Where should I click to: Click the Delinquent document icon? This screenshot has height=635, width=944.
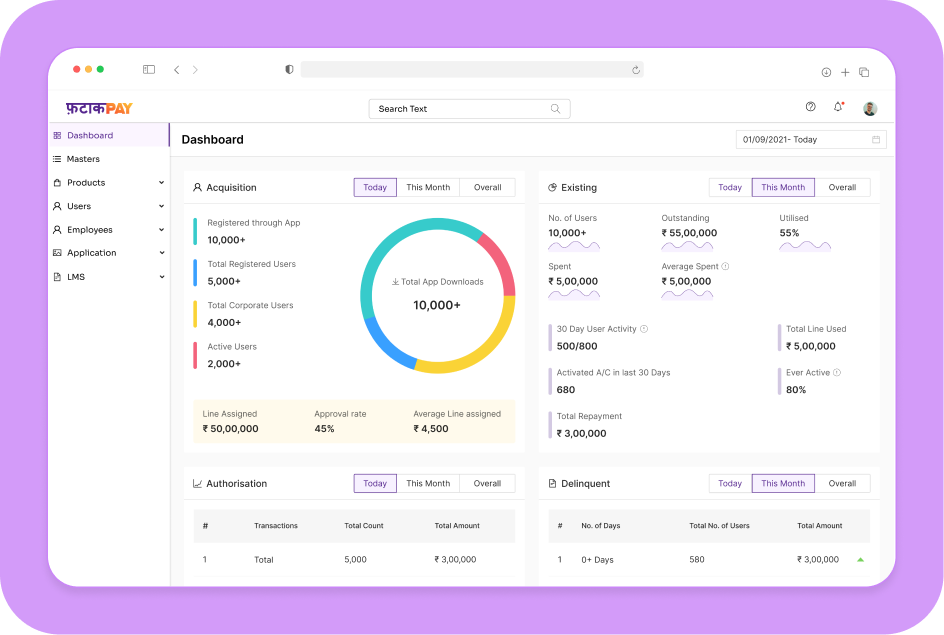[x=552, y=483]
